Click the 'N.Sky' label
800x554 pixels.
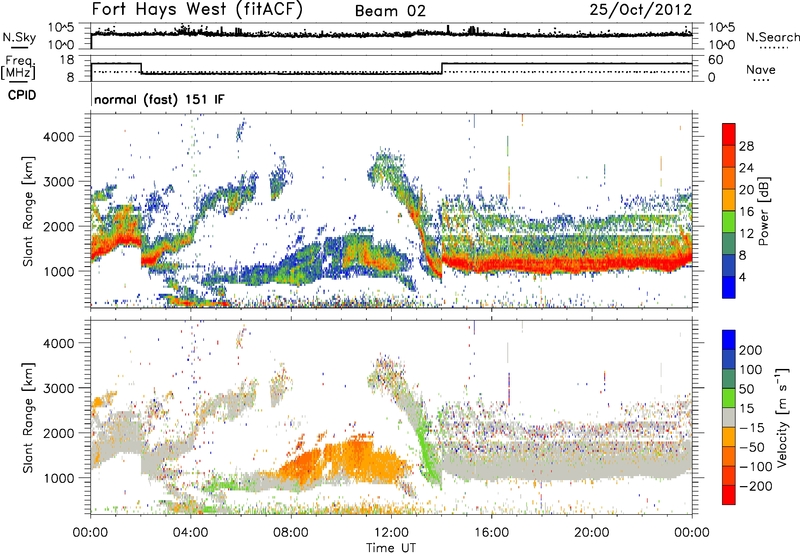pos(19,37)
